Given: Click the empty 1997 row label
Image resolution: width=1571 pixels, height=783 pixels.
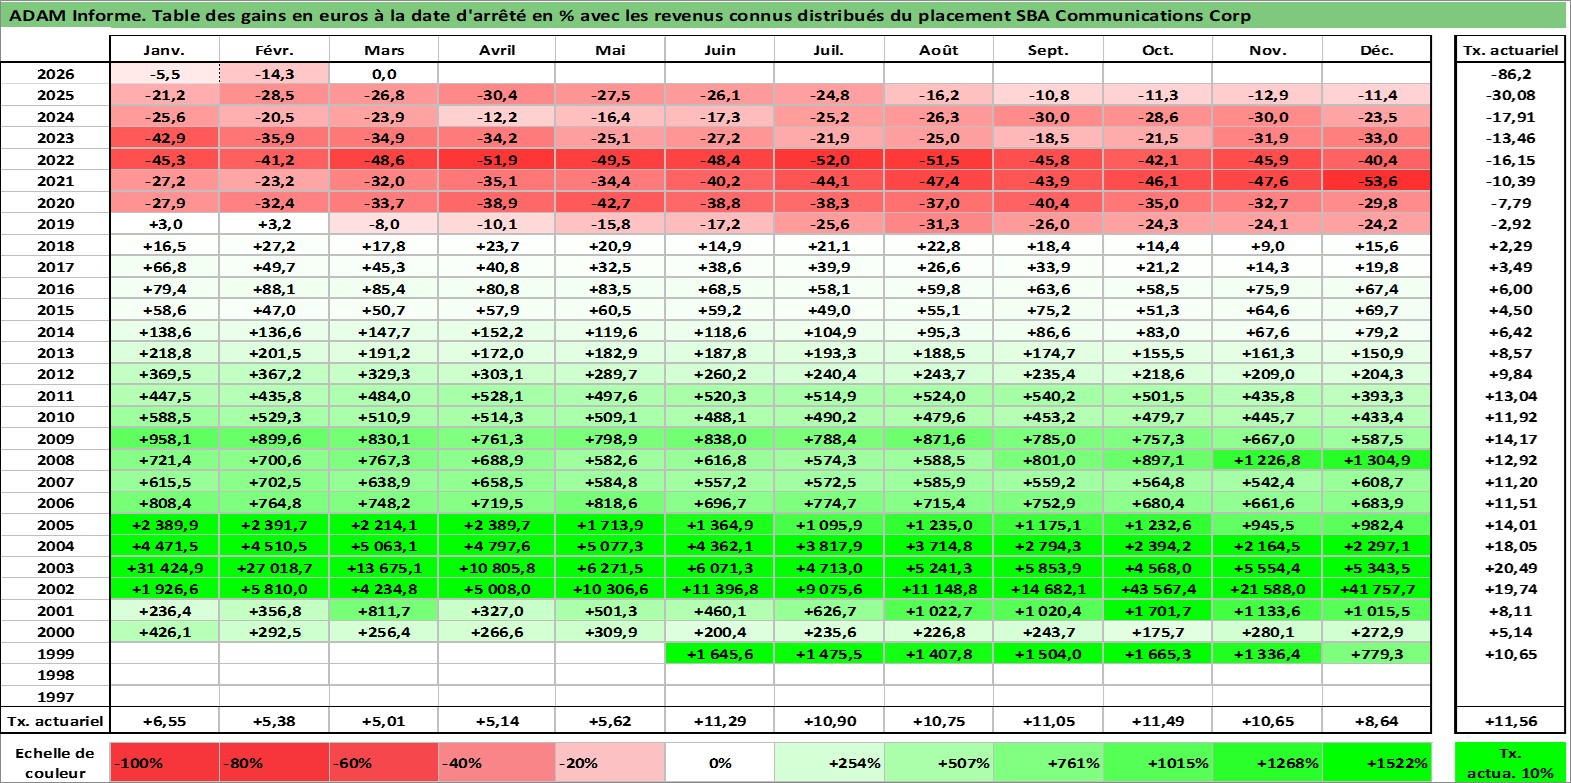Looking at the screenshot, I should click(x=55, y=697).
